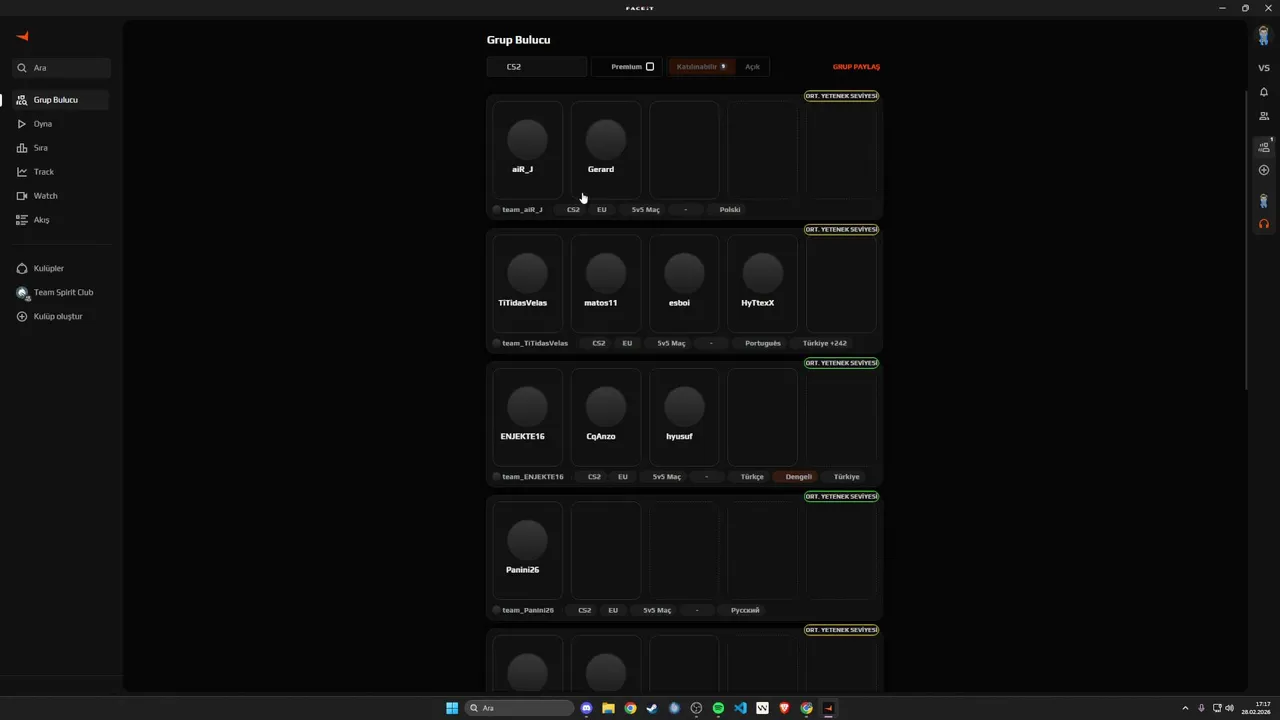
Task: Open esboi's player card
Action: (684, 283)
